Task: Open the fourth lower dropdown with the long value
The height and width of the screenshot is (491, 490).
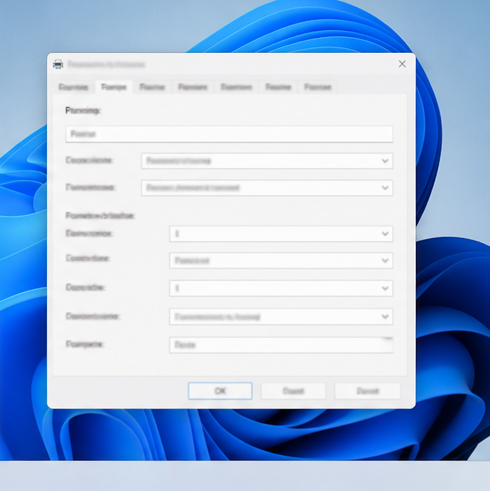Action: point(281,317)
